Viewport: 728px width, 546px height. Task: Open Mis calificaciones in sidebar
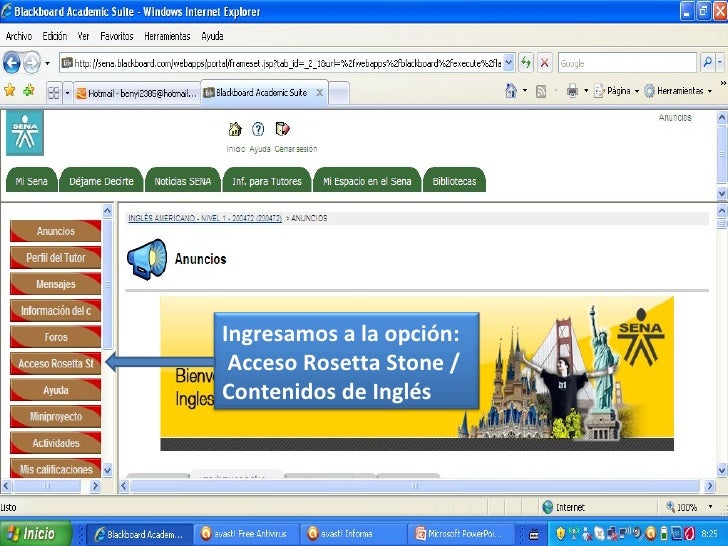tap(56, 469)
